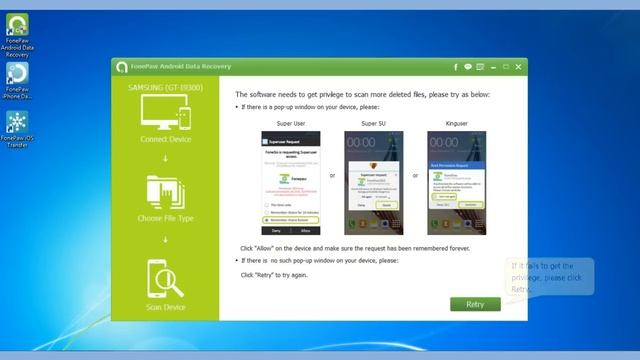
Task: Open FonePaw iPhone Data Recovery desktop shortcut
Action: pyautogui.click(x=17, y=81)
